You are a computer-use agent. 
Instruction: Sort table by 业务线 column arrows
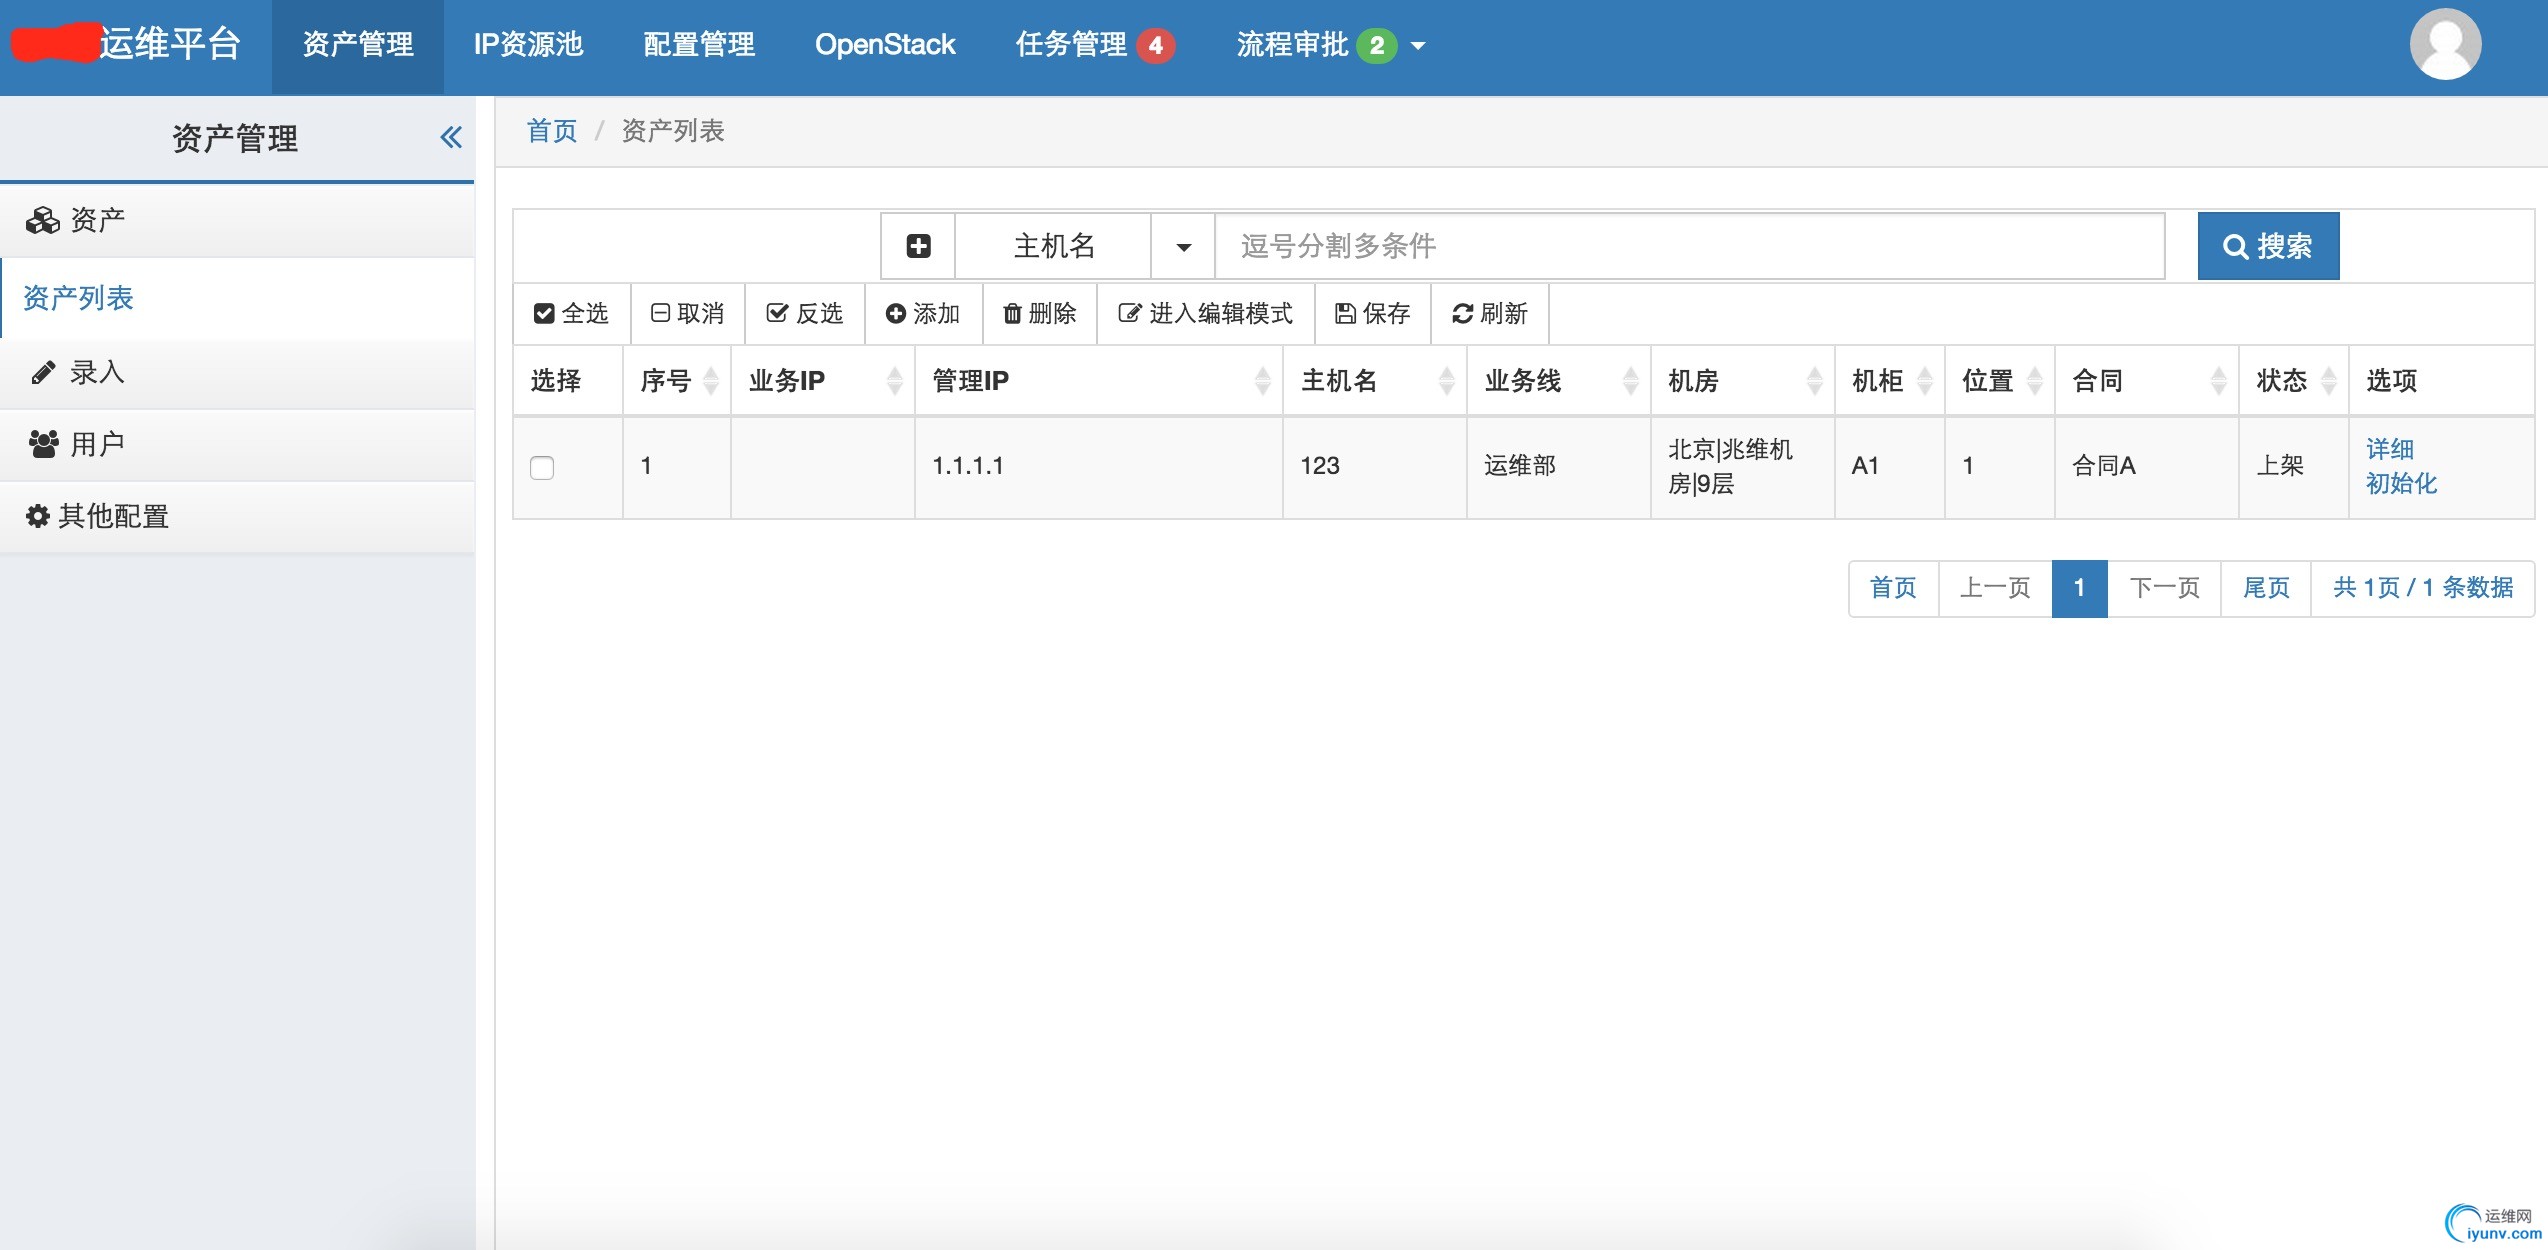pyautogui.click(x=1631, y=381)
